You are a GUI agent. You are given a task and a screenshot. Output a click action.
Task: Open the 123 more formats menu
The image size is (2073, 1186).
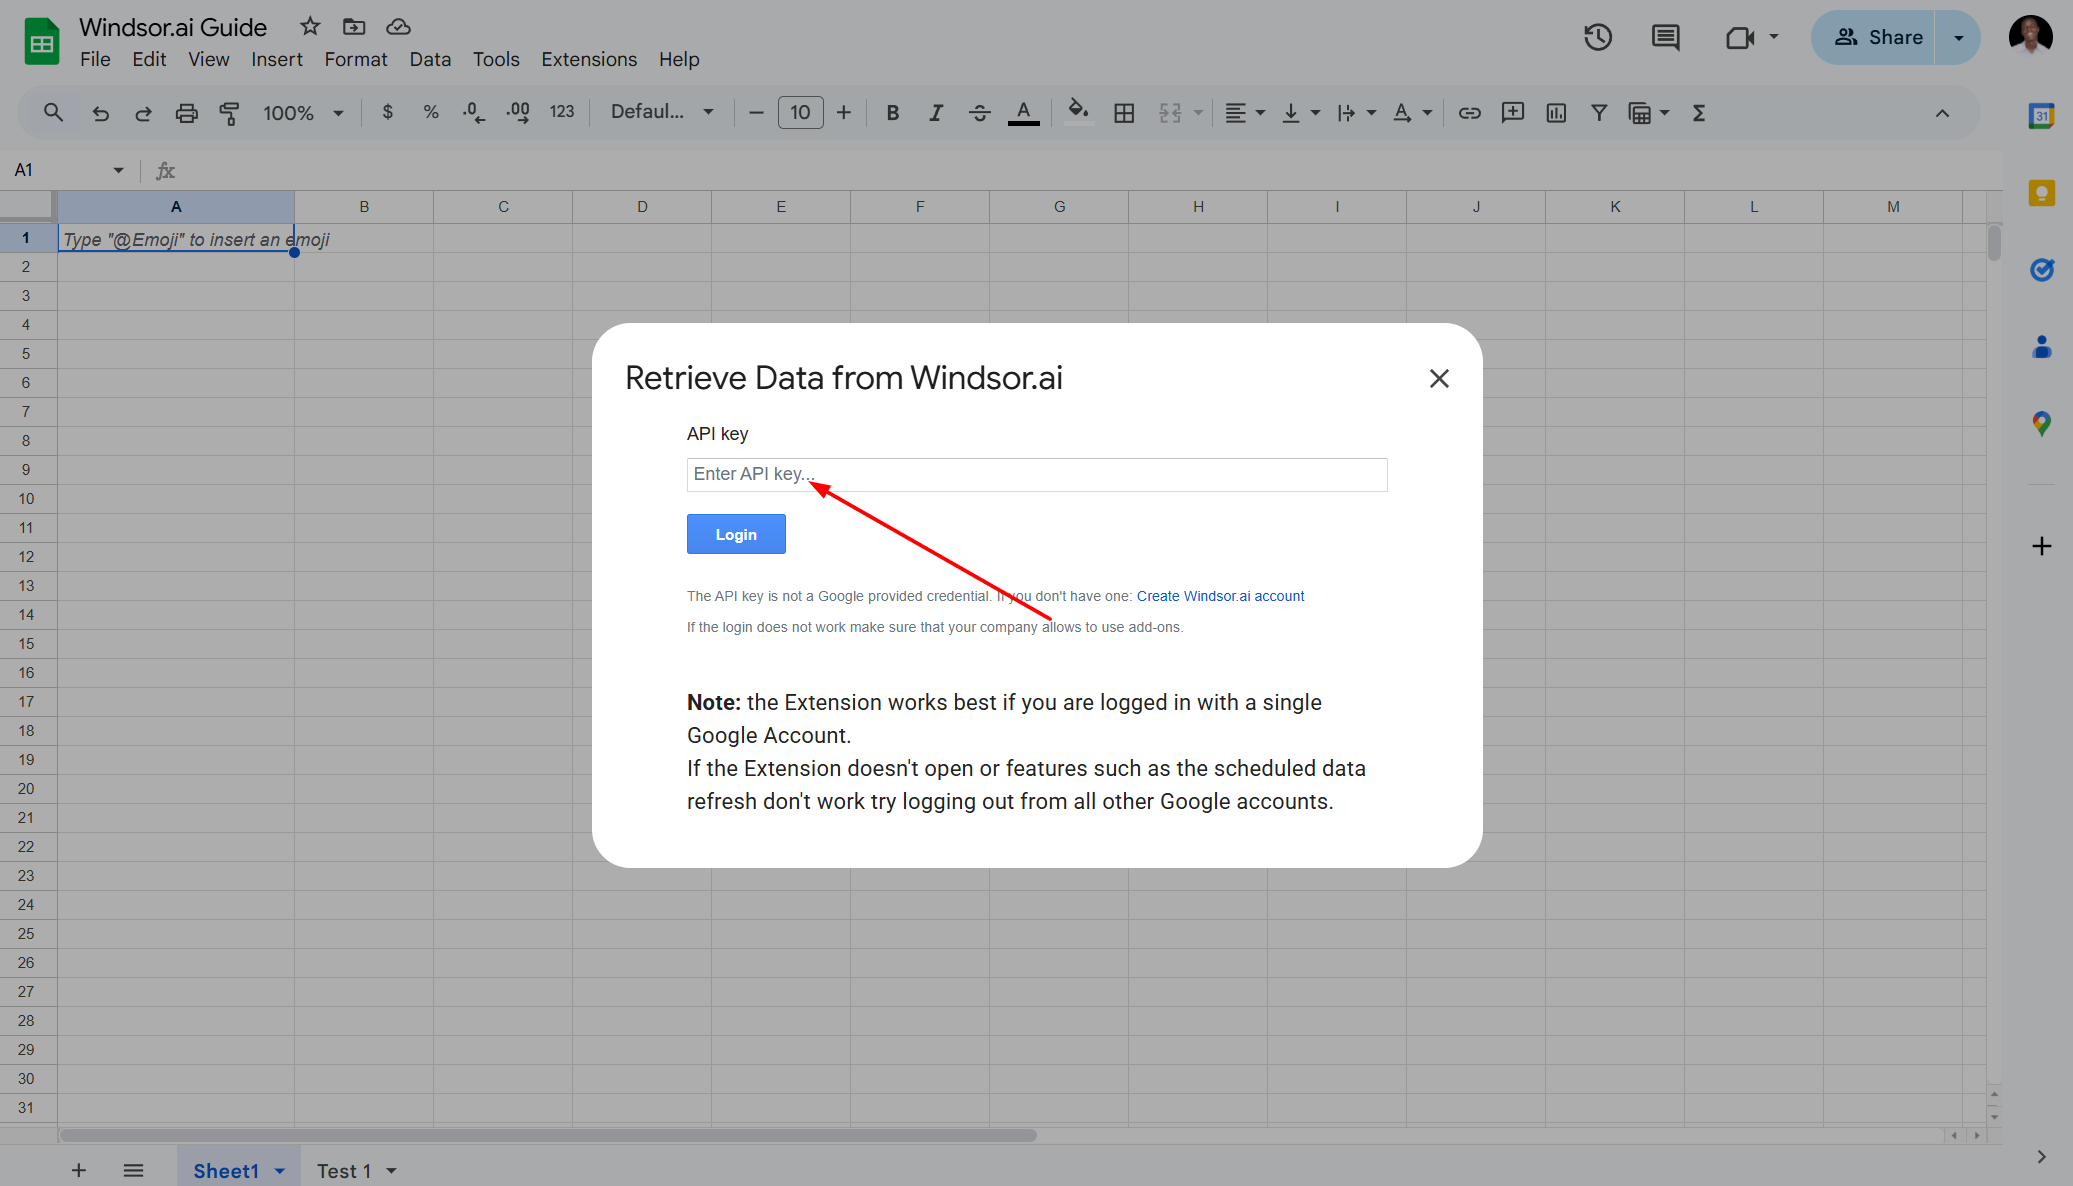(562, 113)
